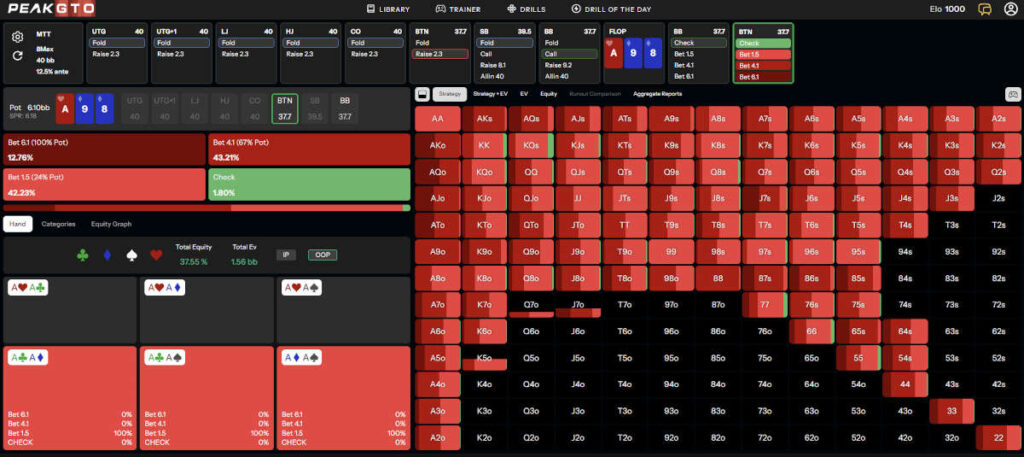Click the Ace clubs Ace diamonds combo card

pyautogui.click(x=70, y=398)
